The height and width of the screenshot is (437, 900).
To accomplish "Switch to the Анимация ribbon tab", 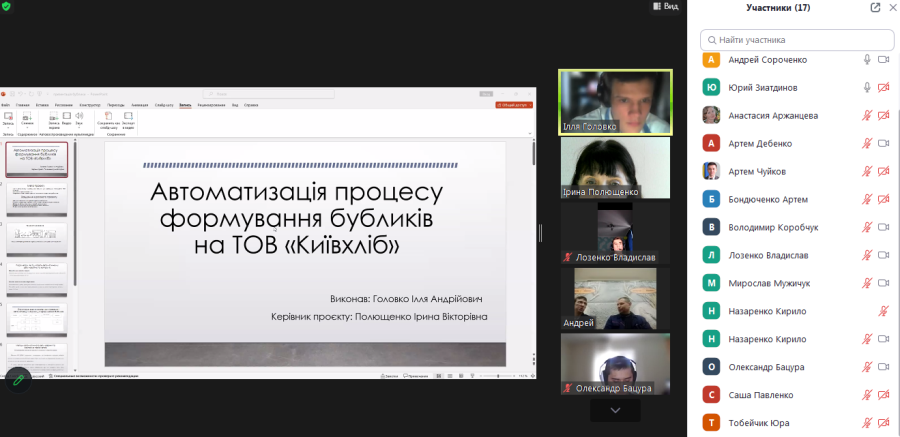I will tap(139, 105).
